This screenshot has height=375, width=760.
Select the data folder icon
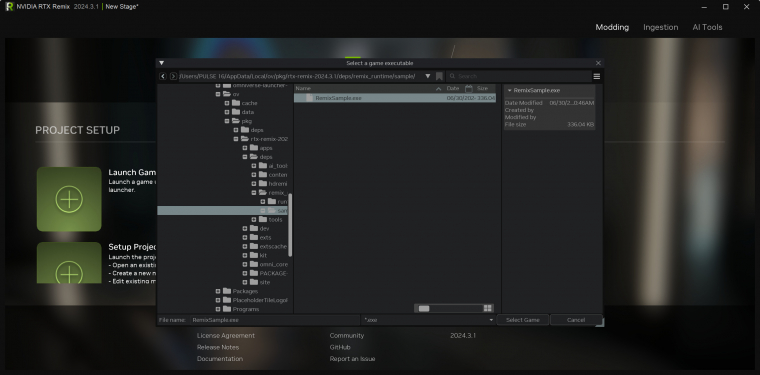point(236,112)
